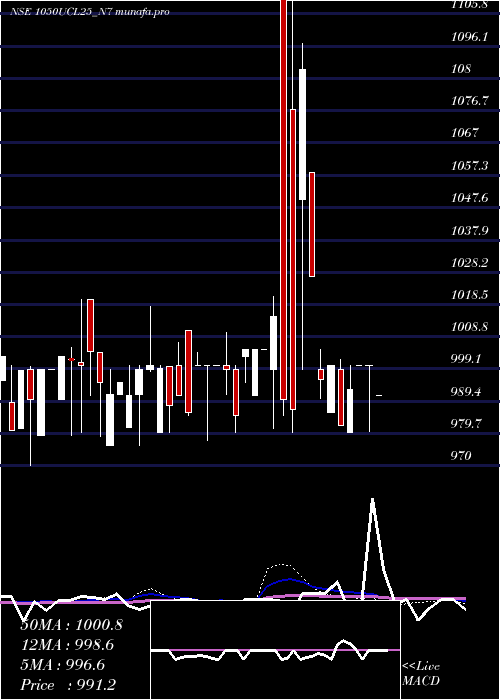Click the 5MA : 996.6 readout
This screenshot has height=700, width=500.
point(63,665)
